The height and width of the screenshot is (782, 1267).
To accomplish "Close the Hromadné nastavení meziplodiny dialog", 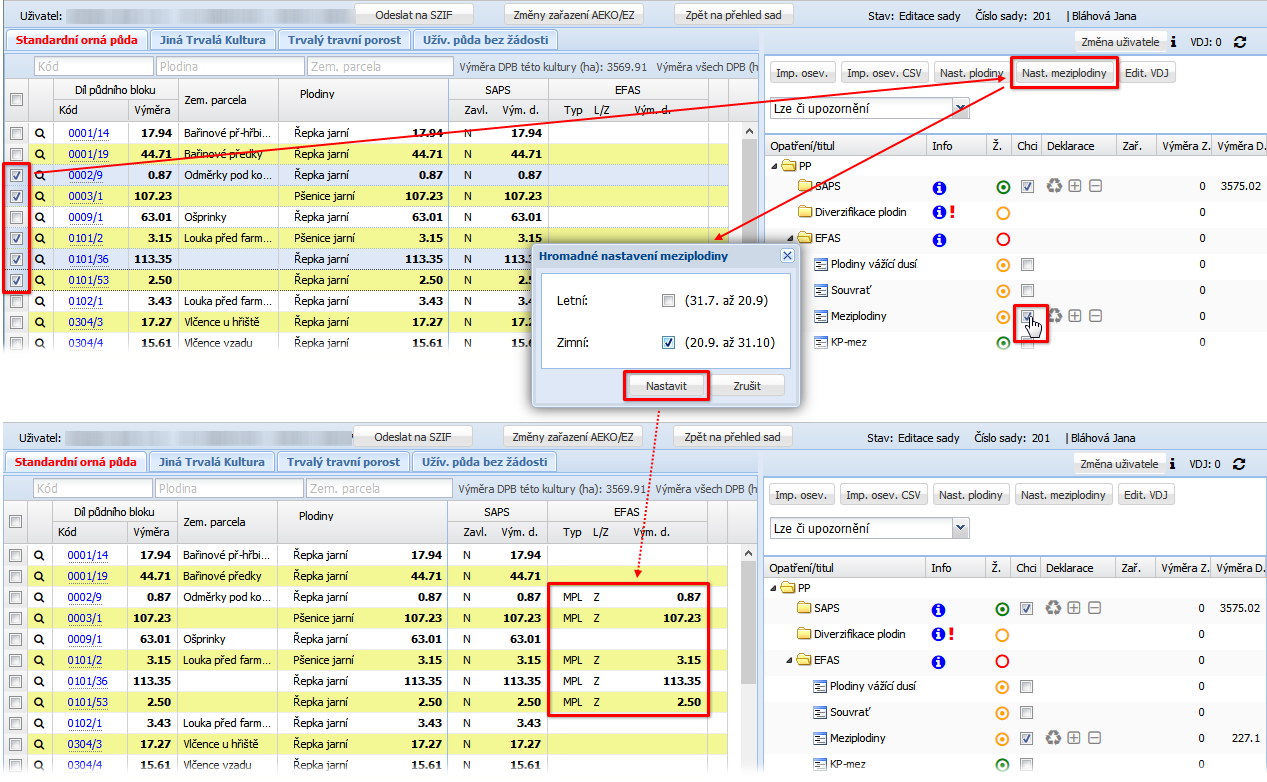I will [787, 256].
